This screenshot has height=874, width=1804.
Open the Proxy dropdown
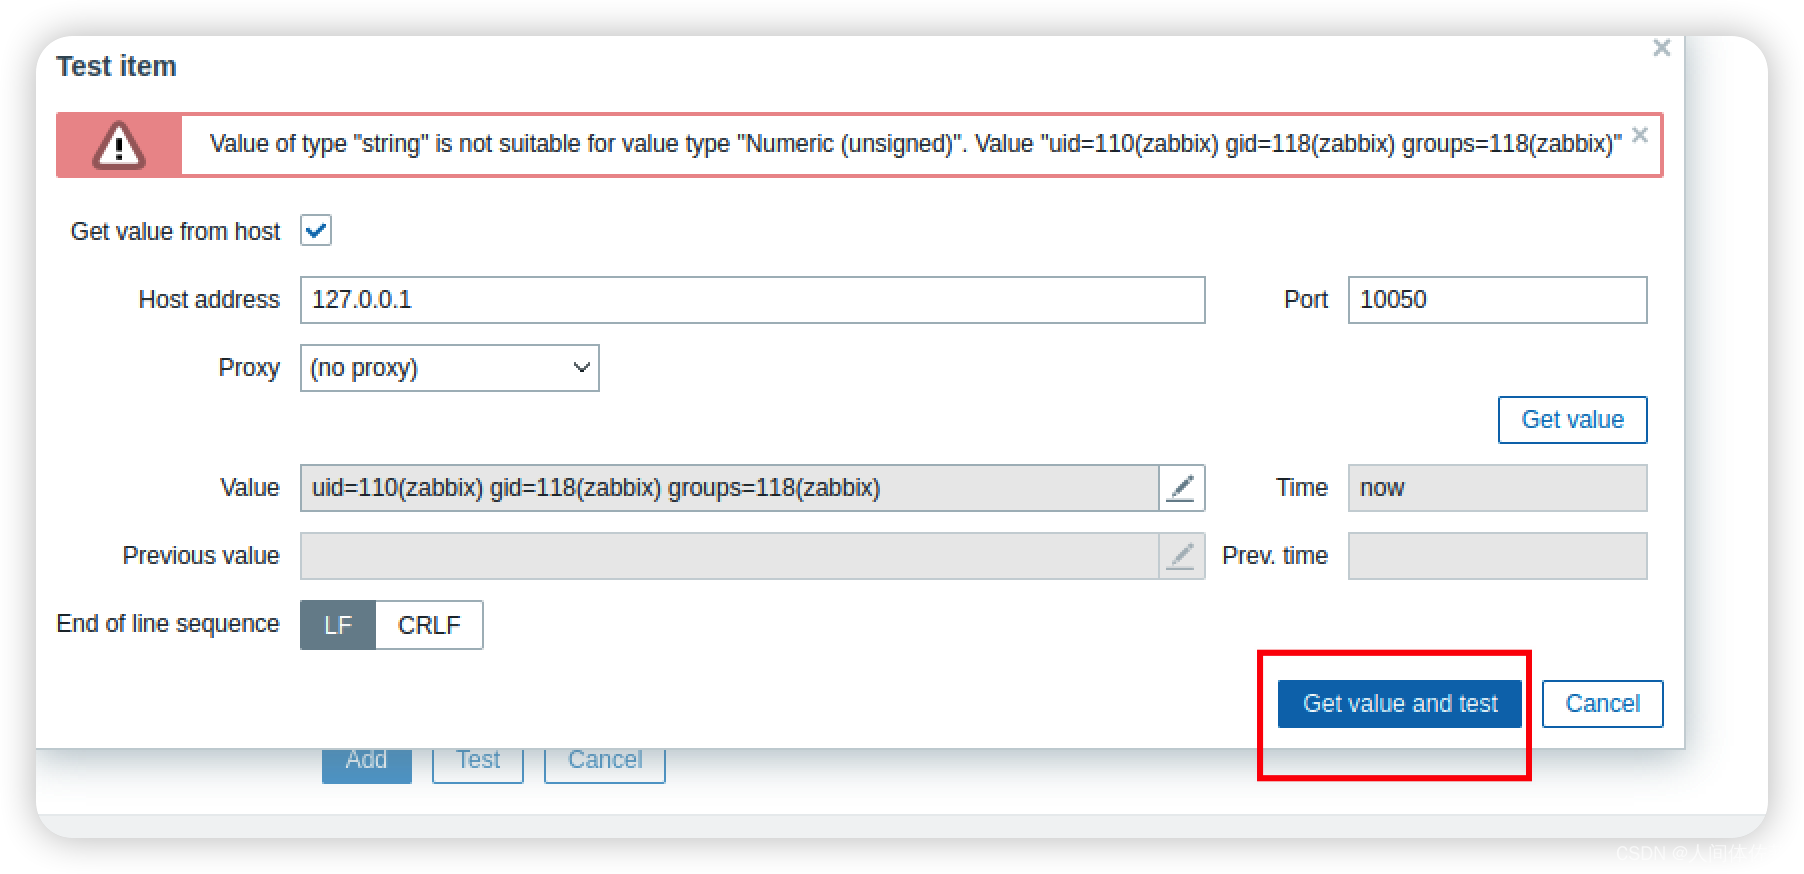tap(450, 368)
